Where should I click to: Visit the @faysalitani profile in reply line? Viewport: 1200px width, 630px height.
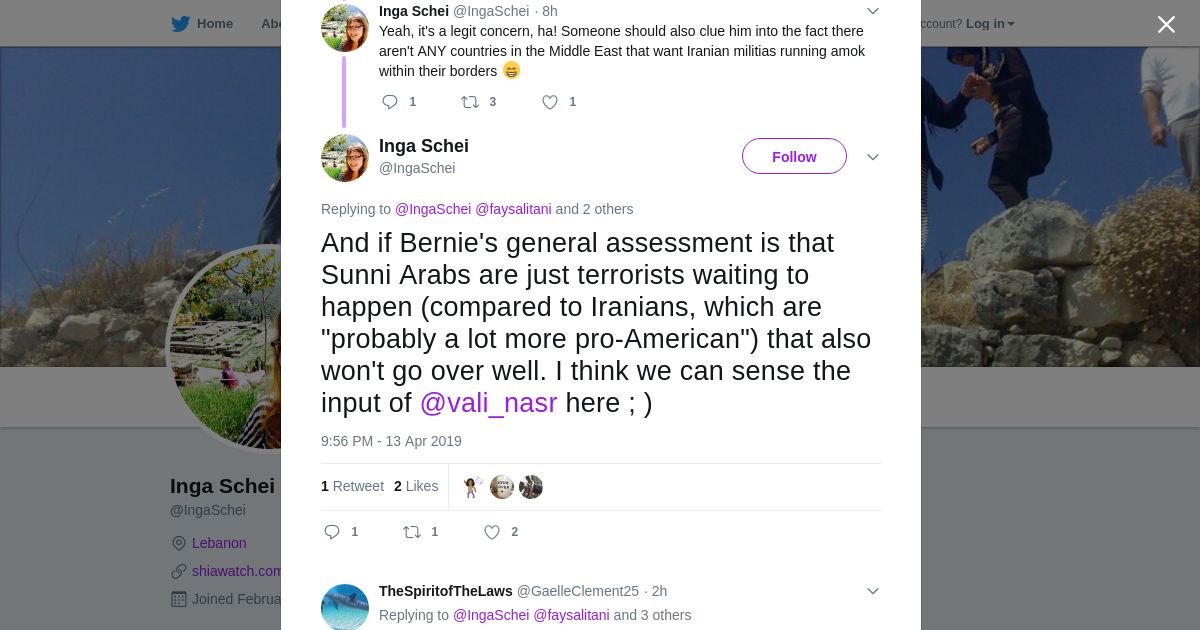513,209
